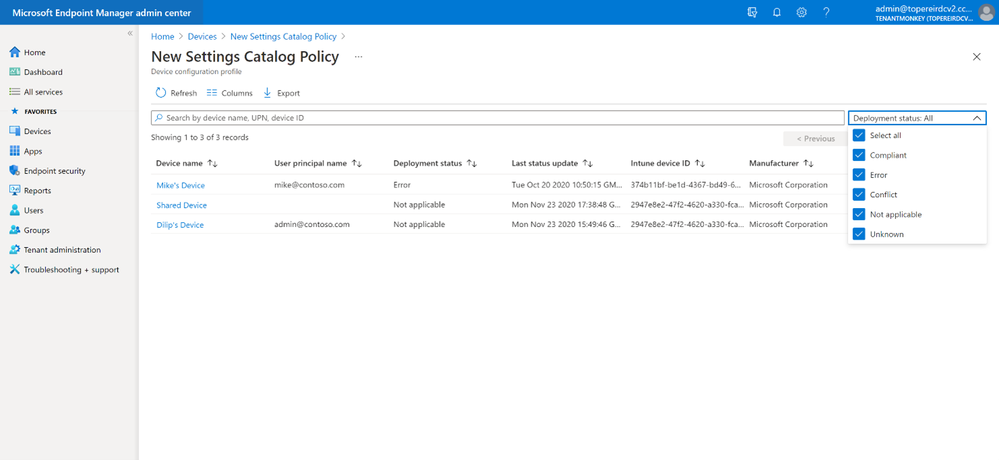Uncheck the Unknown status filter
Screen dimensions: 999x460
click(x=859, y=234)
